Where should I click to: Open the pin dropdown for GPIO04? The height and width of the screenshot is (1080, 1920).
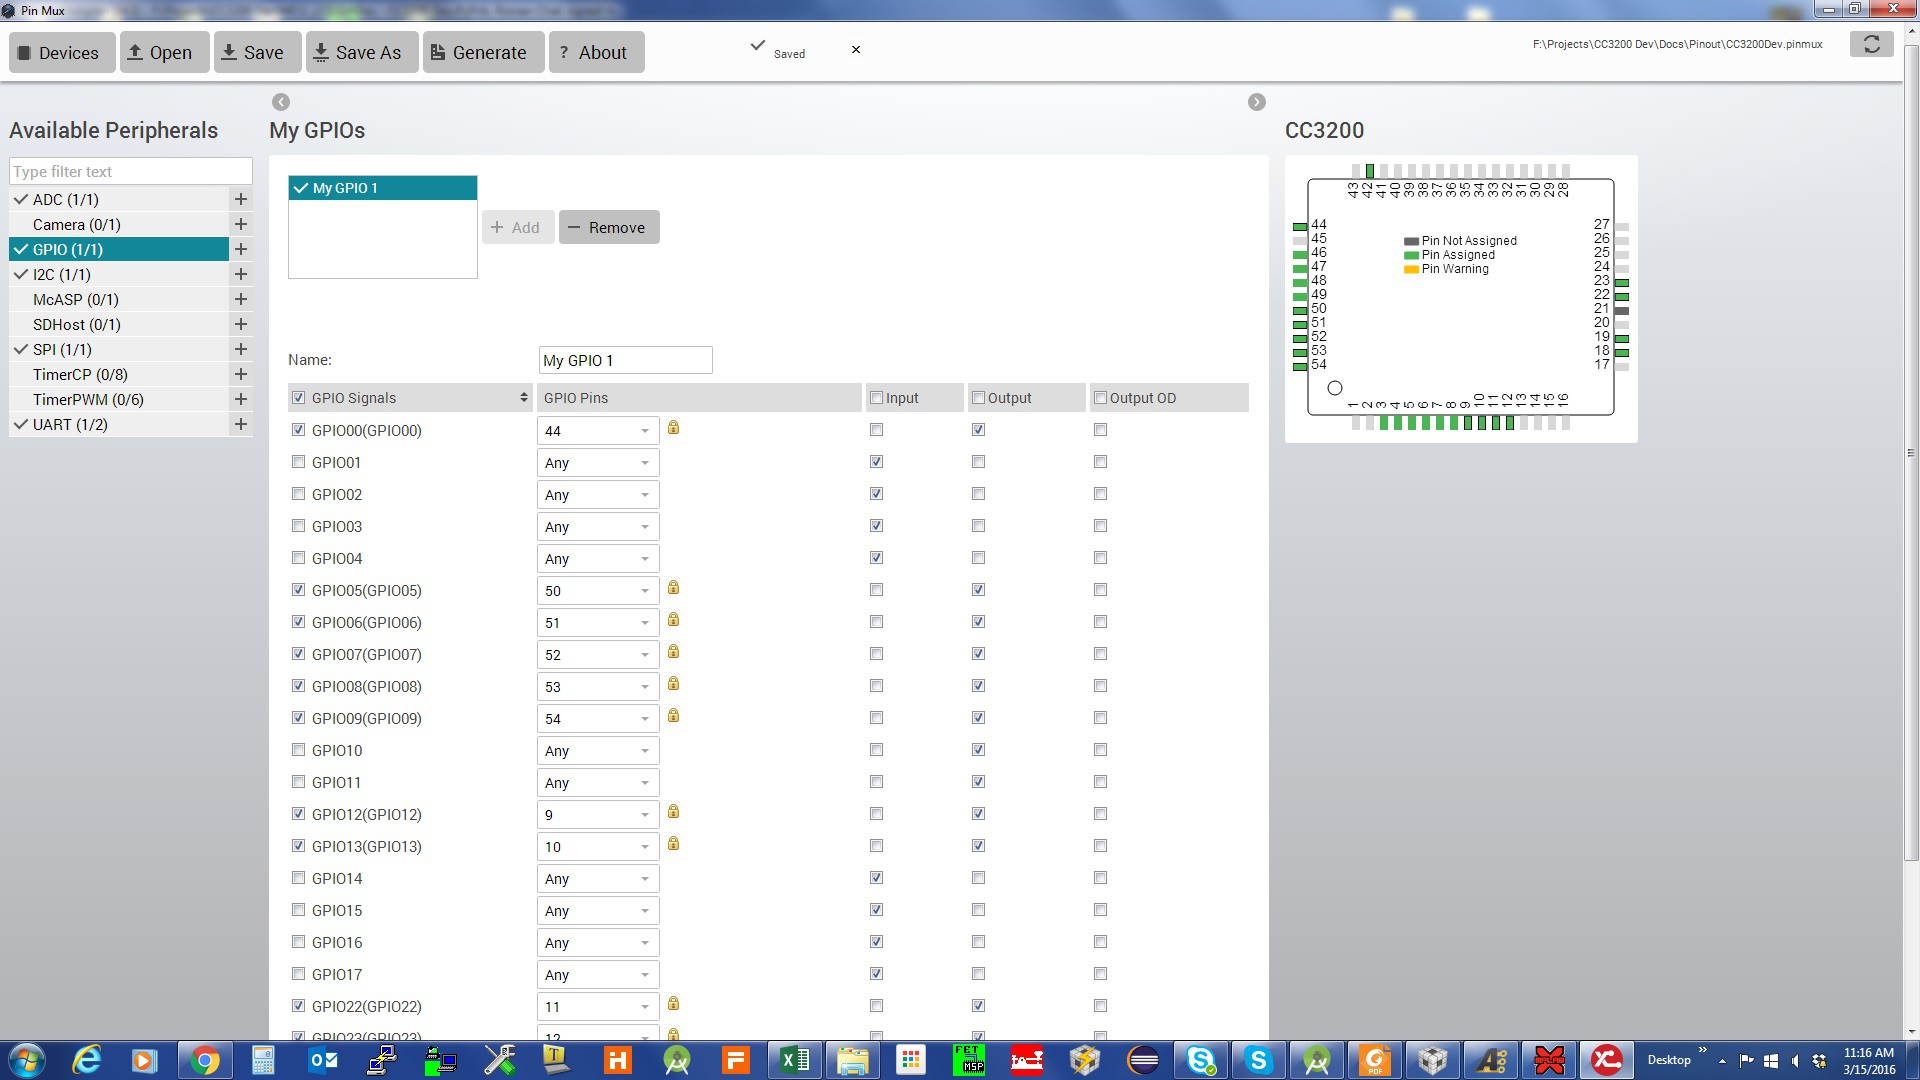(598, 559)
